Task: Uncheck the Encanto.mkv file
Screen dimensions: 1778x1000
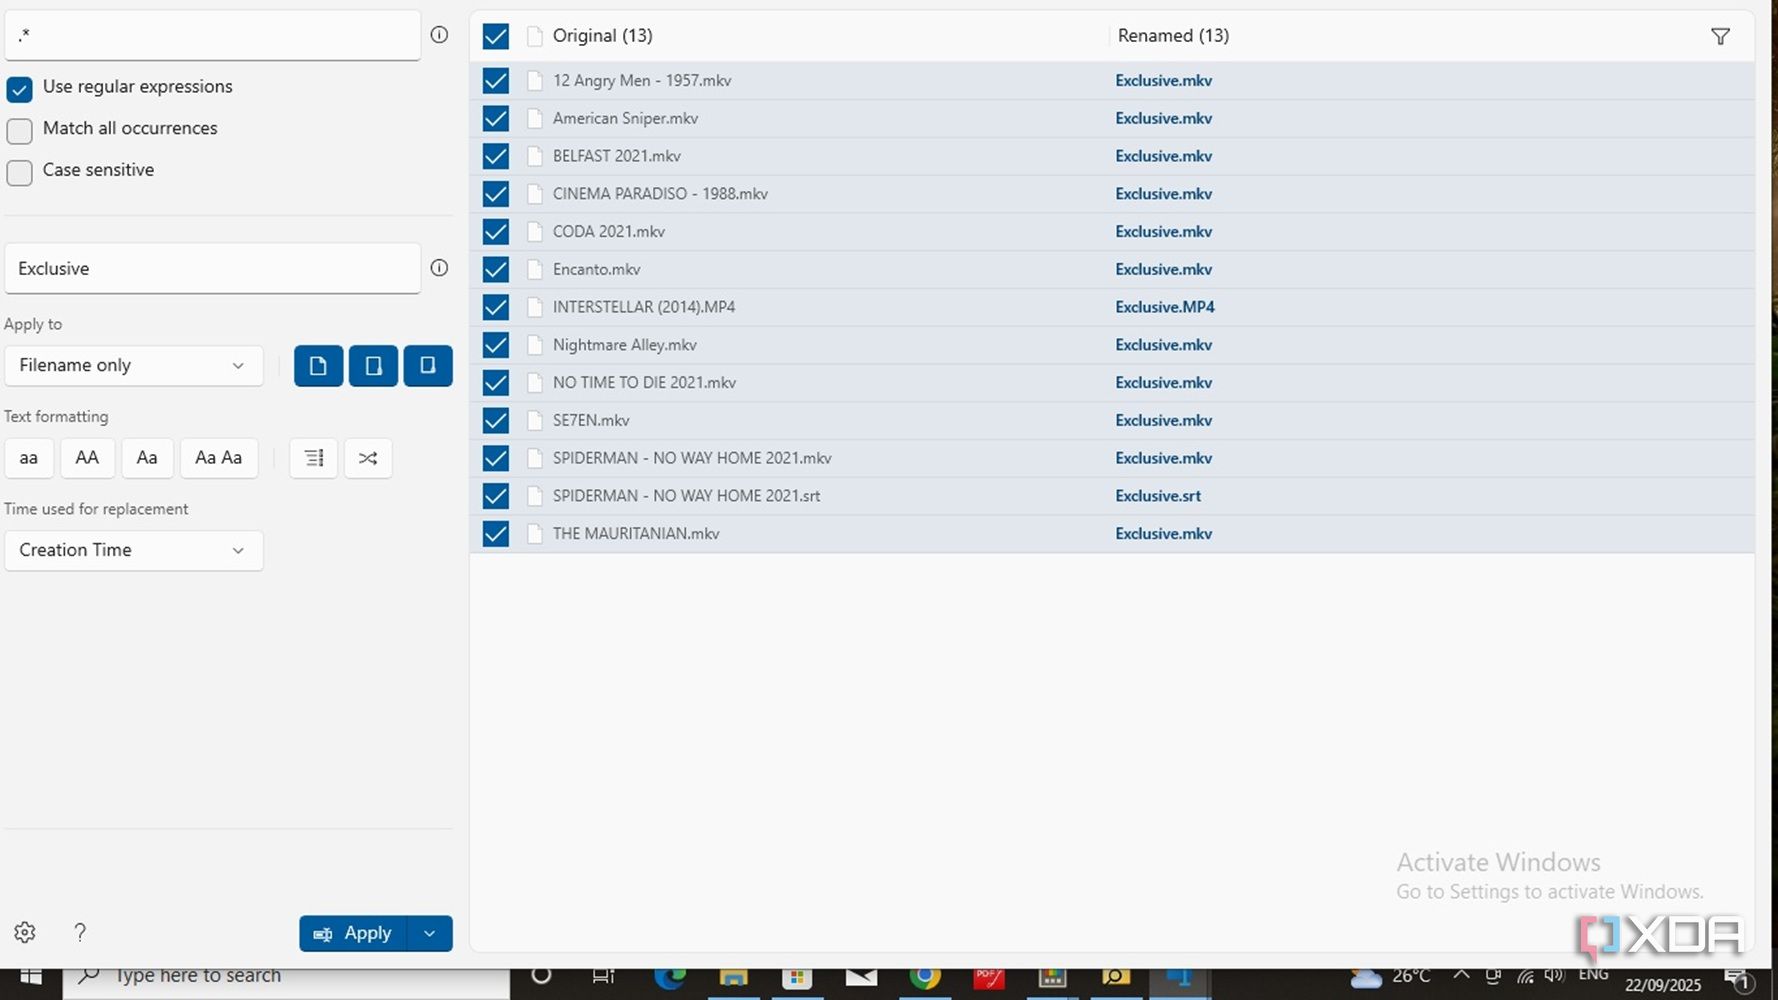Action: 496,270
